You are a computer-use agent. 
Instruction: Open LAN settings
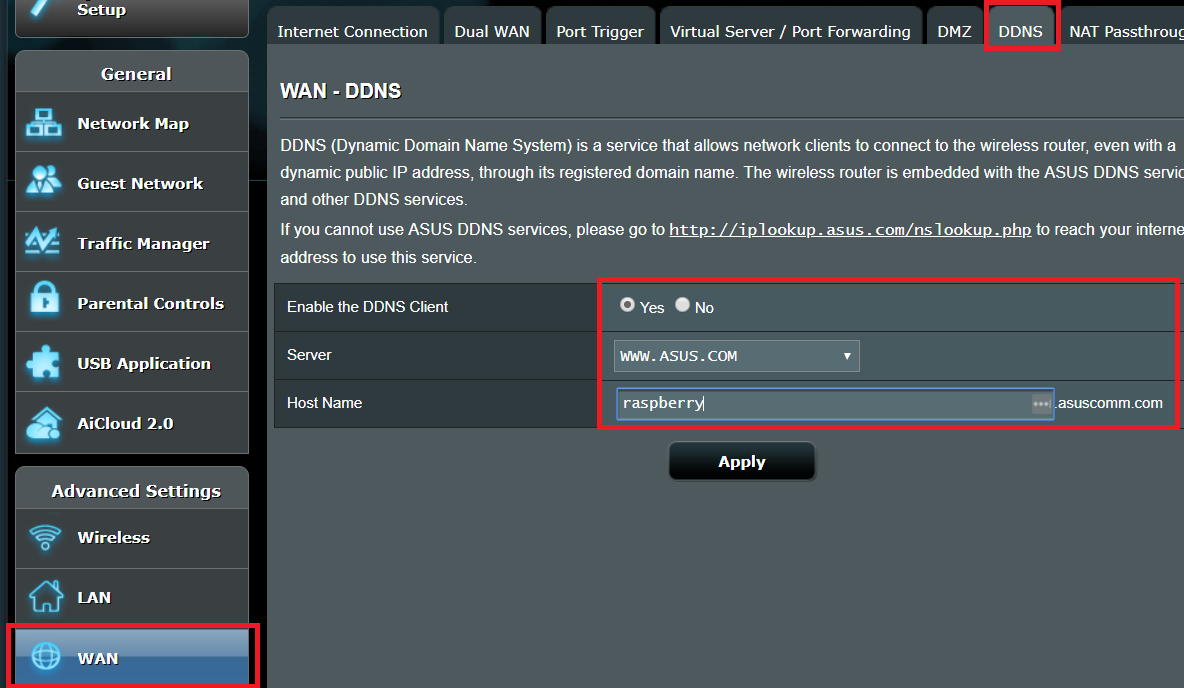(132, 597)
